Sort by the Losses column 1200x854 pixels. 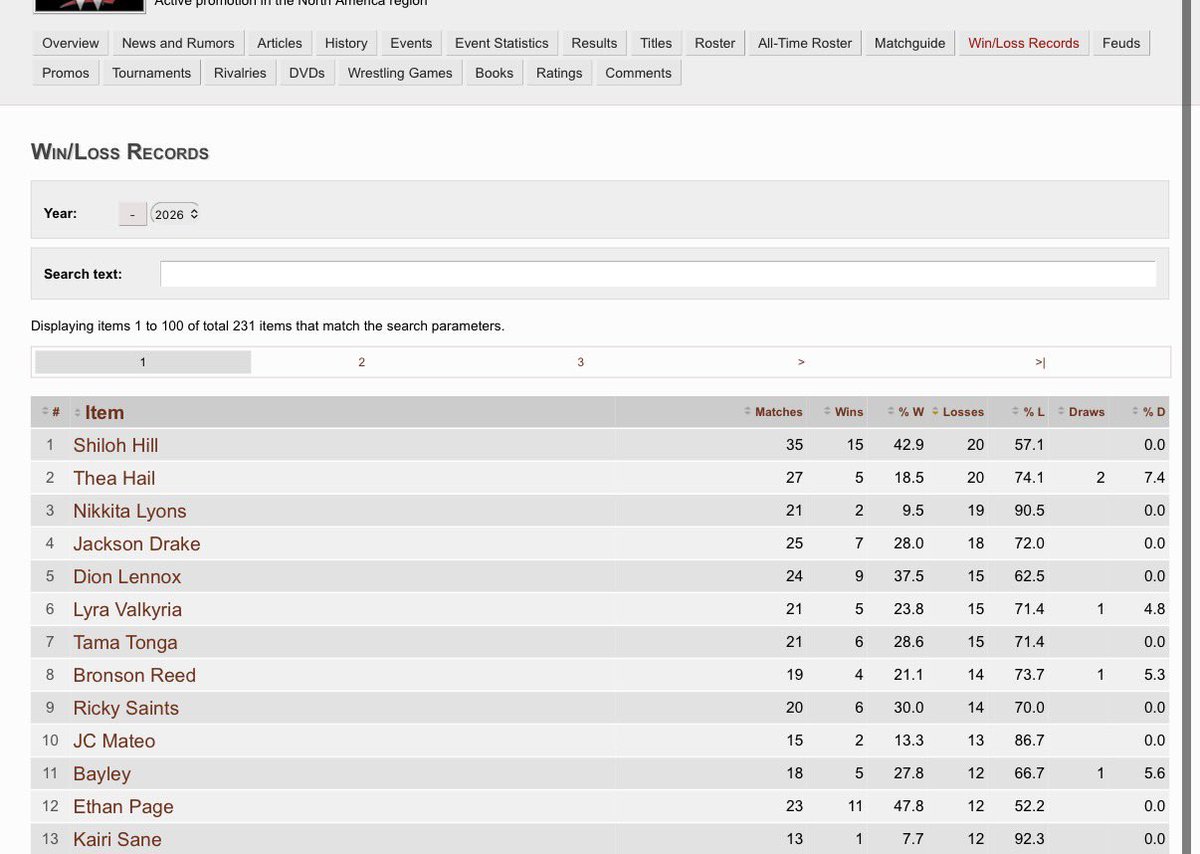point(958,412)
